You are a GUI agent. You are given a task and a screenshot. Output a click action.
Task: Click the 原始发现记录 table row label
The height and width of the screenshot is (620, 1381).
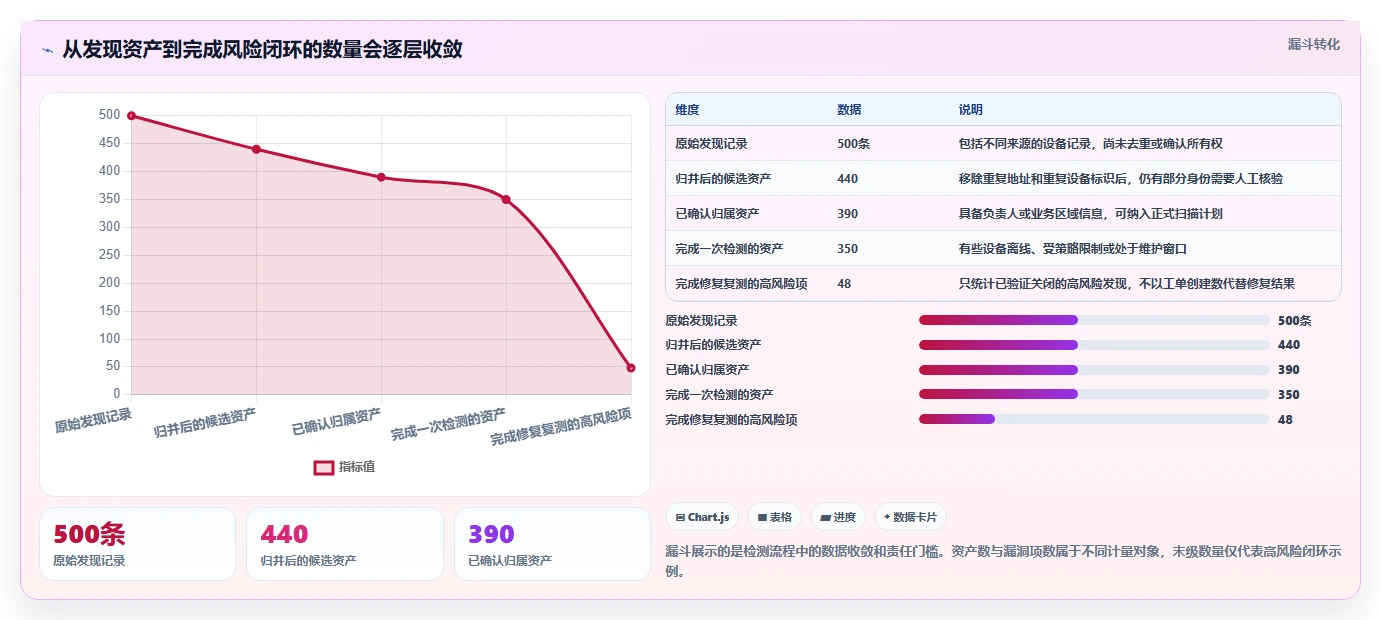pyautogui.click(x=711, y=144)
